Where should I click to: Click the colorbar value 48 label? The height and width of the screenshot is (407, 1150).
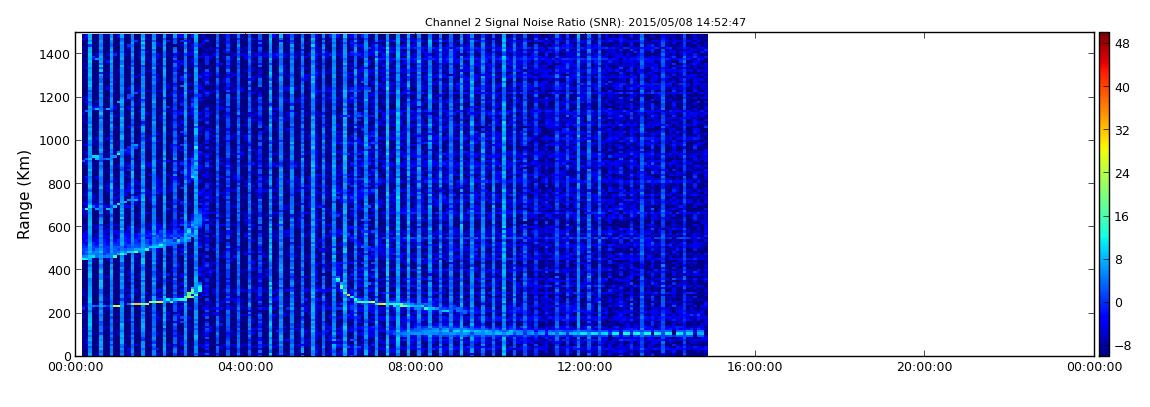click(1122, 44)
